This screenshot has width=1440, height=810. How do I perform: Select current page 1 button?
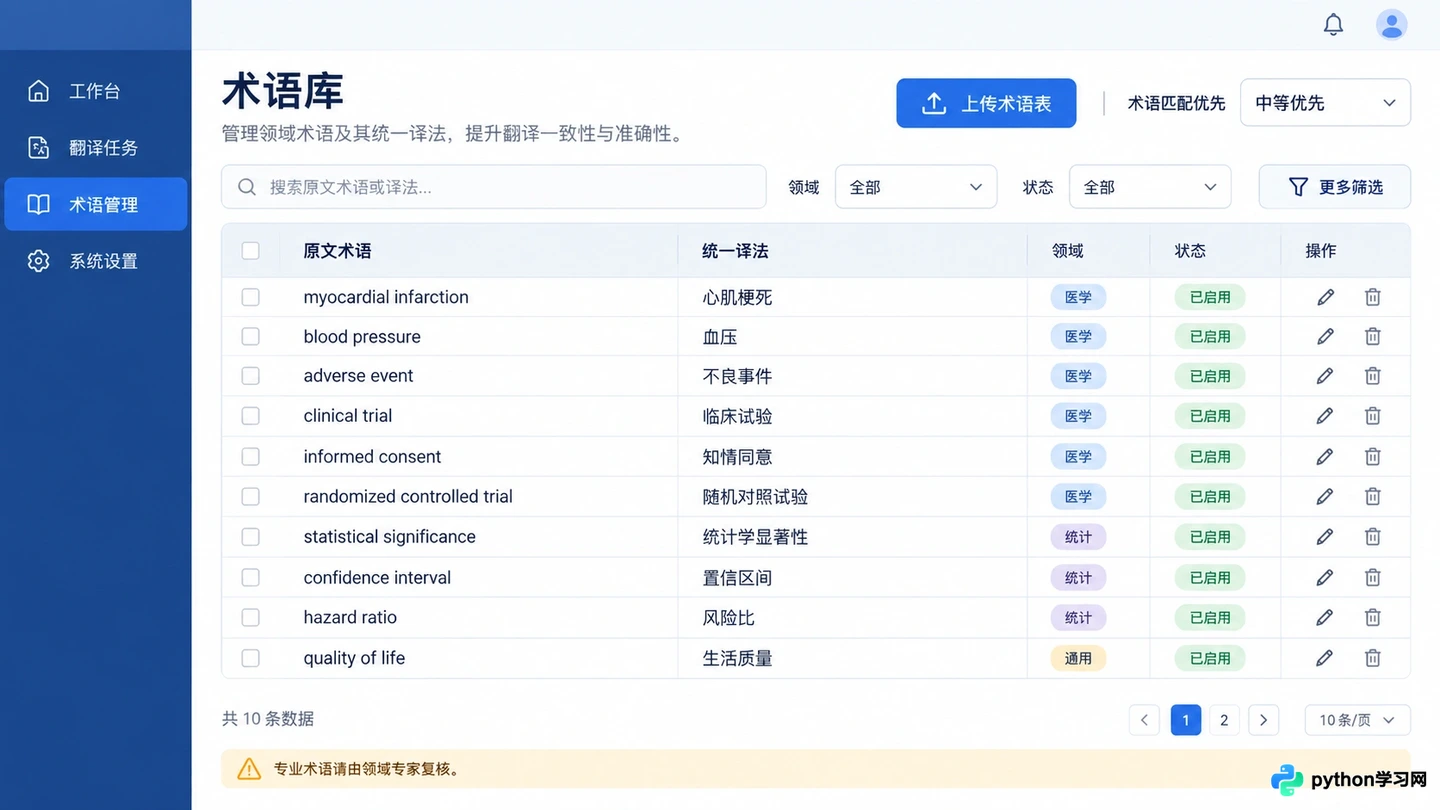tap(1186, 720)
